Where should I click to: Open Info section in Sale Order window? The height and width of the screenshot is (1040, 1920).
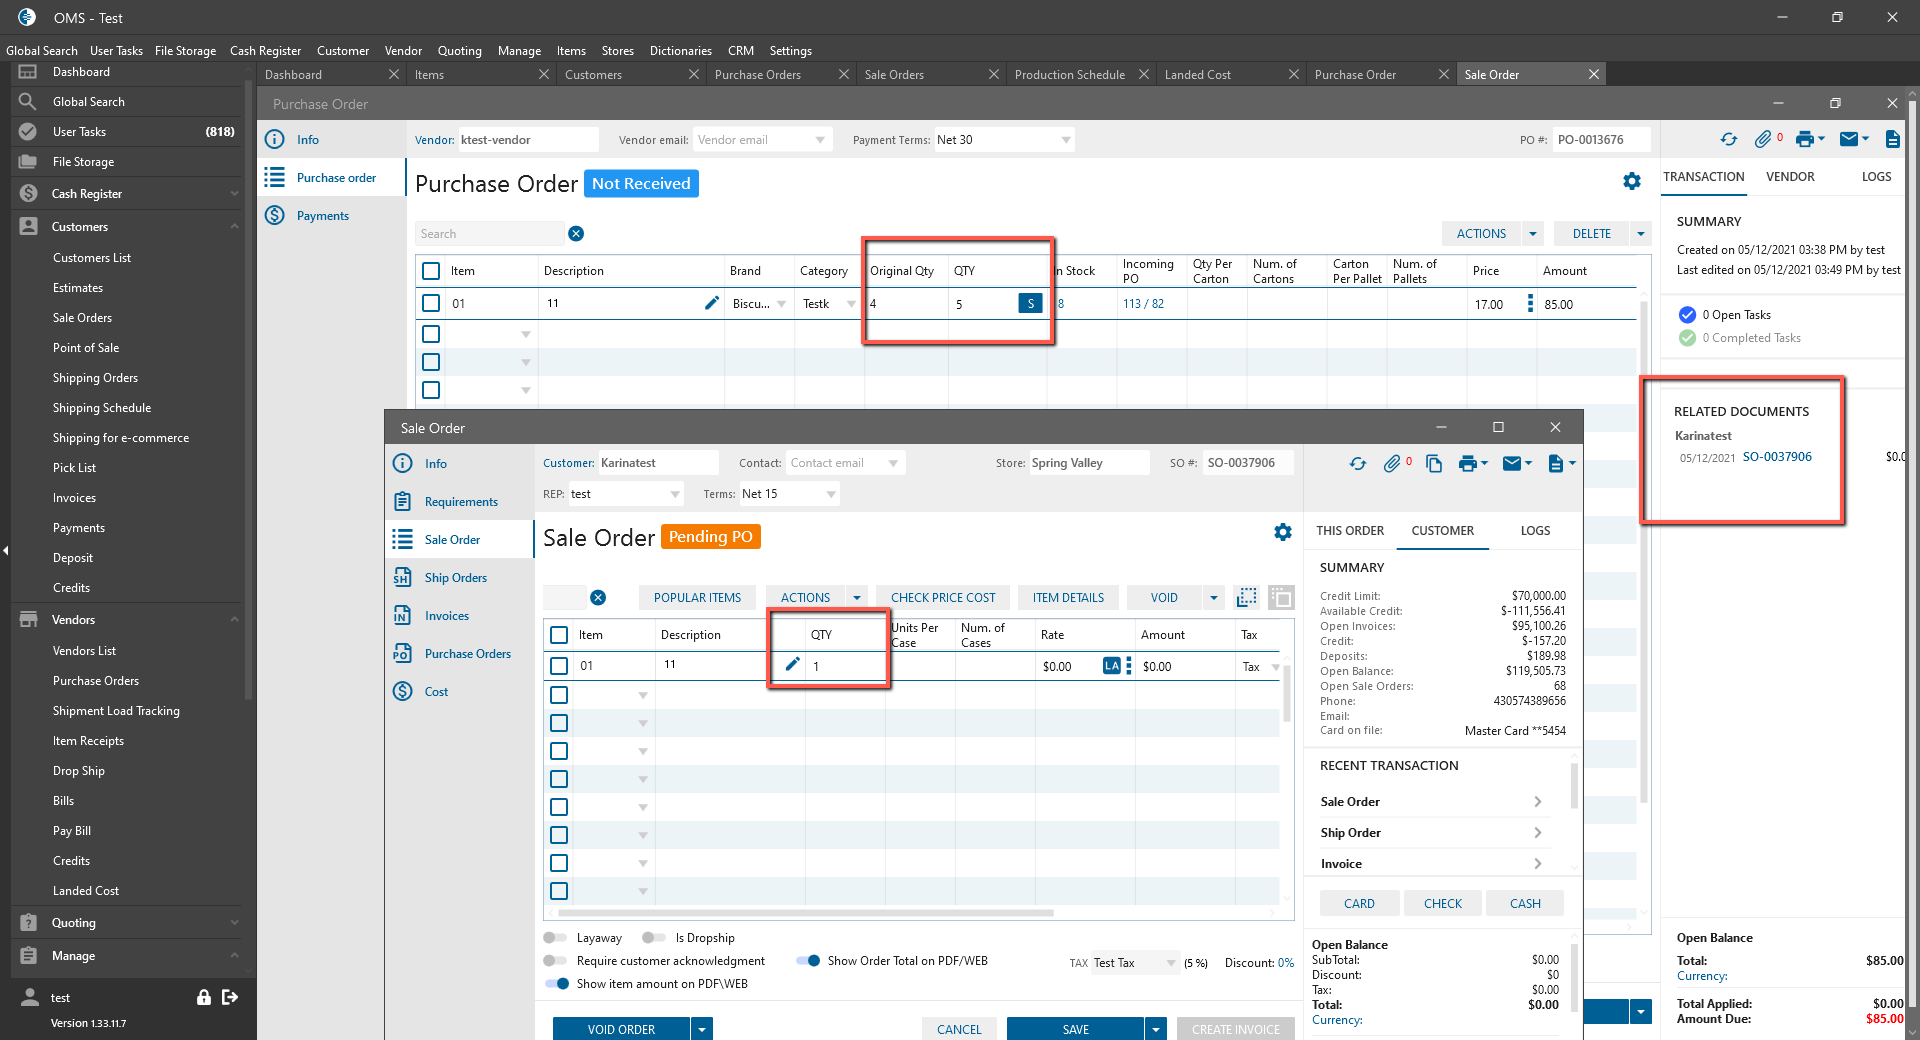436,464
